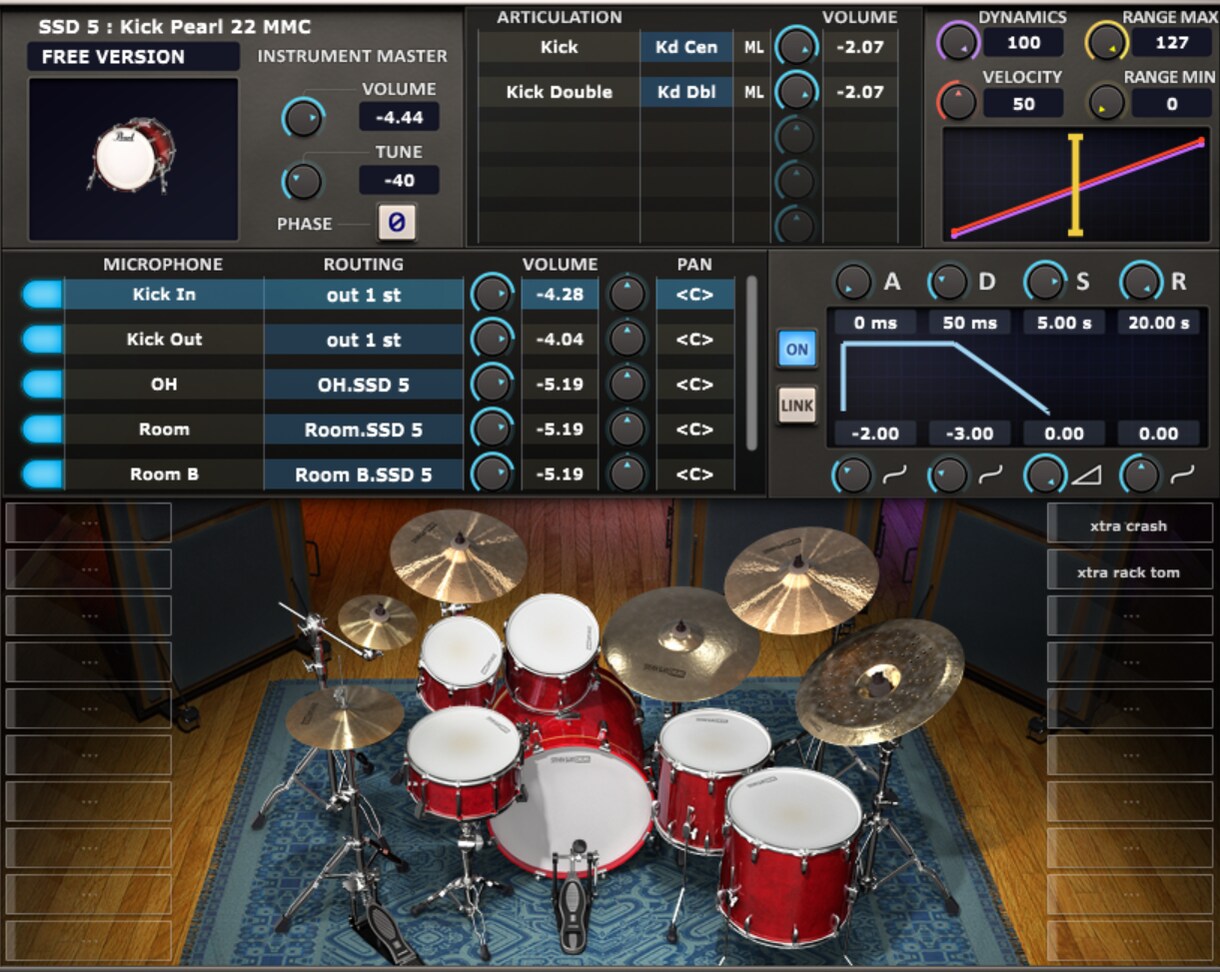Click the Room pan knob

(x=628, y=429)
